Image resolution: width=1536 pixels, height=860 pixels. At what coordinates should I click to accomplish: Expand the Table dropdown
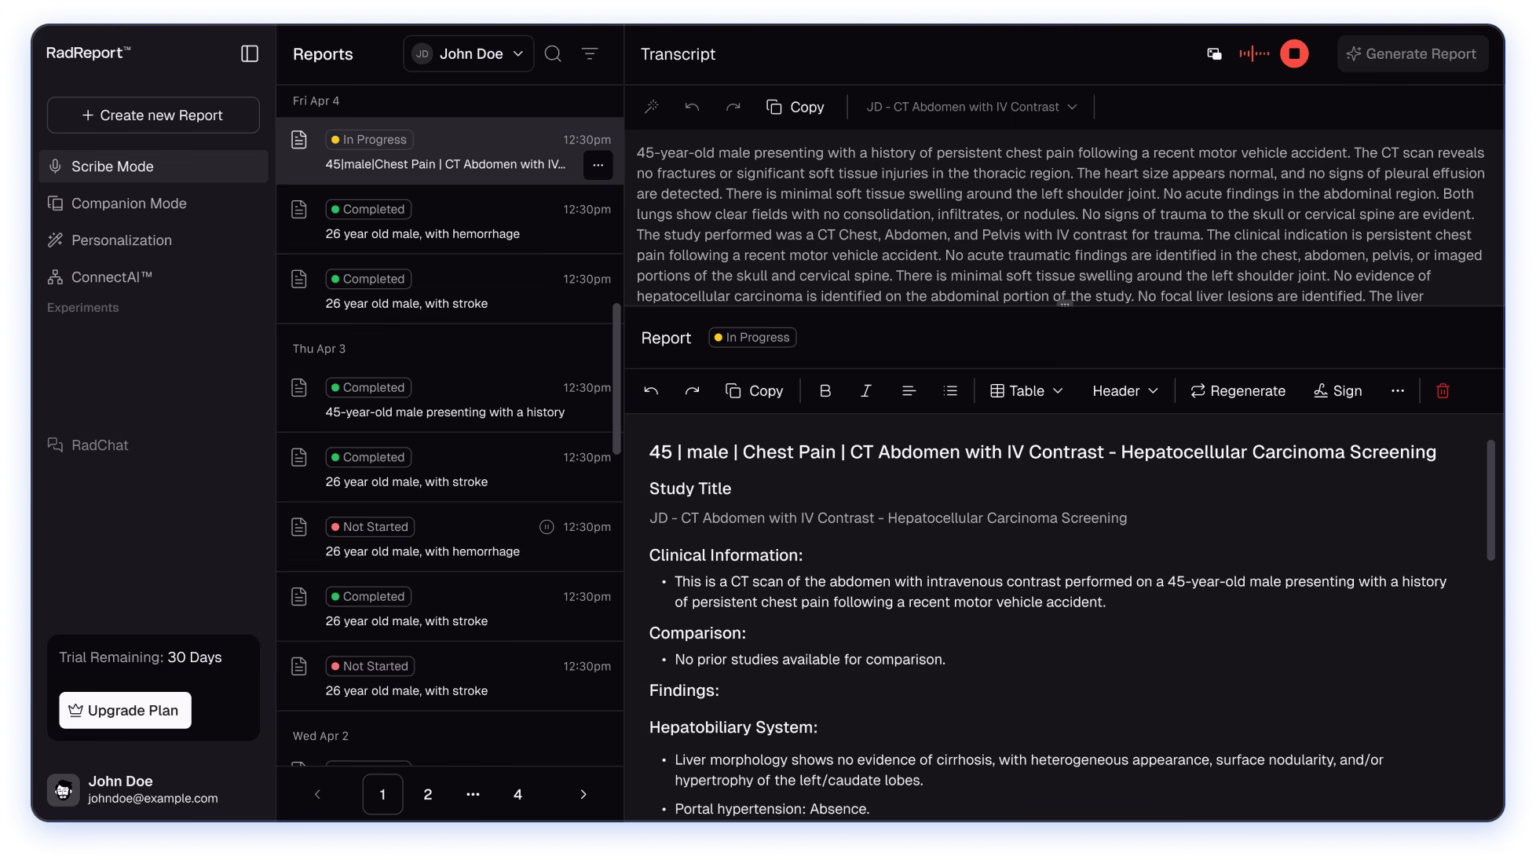point(1026,391)
